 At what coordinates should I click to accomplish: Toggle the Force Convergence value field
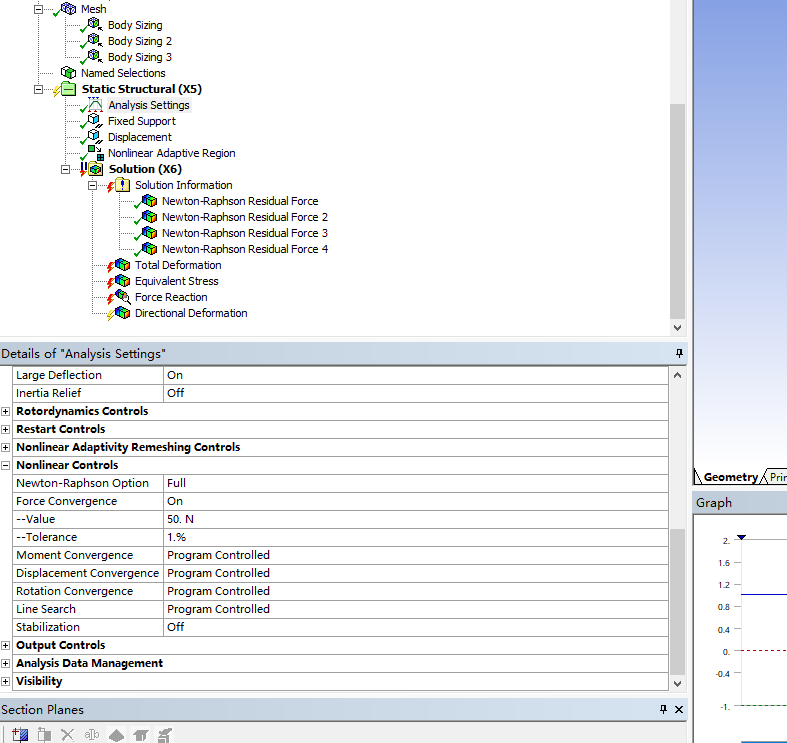(415, 501)
